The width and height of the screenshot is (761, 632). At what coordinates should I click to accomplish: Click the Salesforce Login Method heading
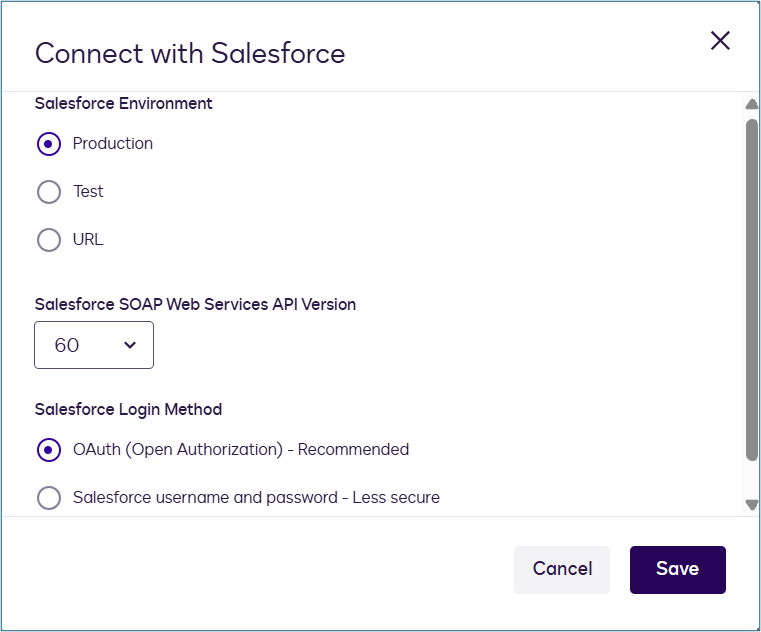tap(128, 410)
